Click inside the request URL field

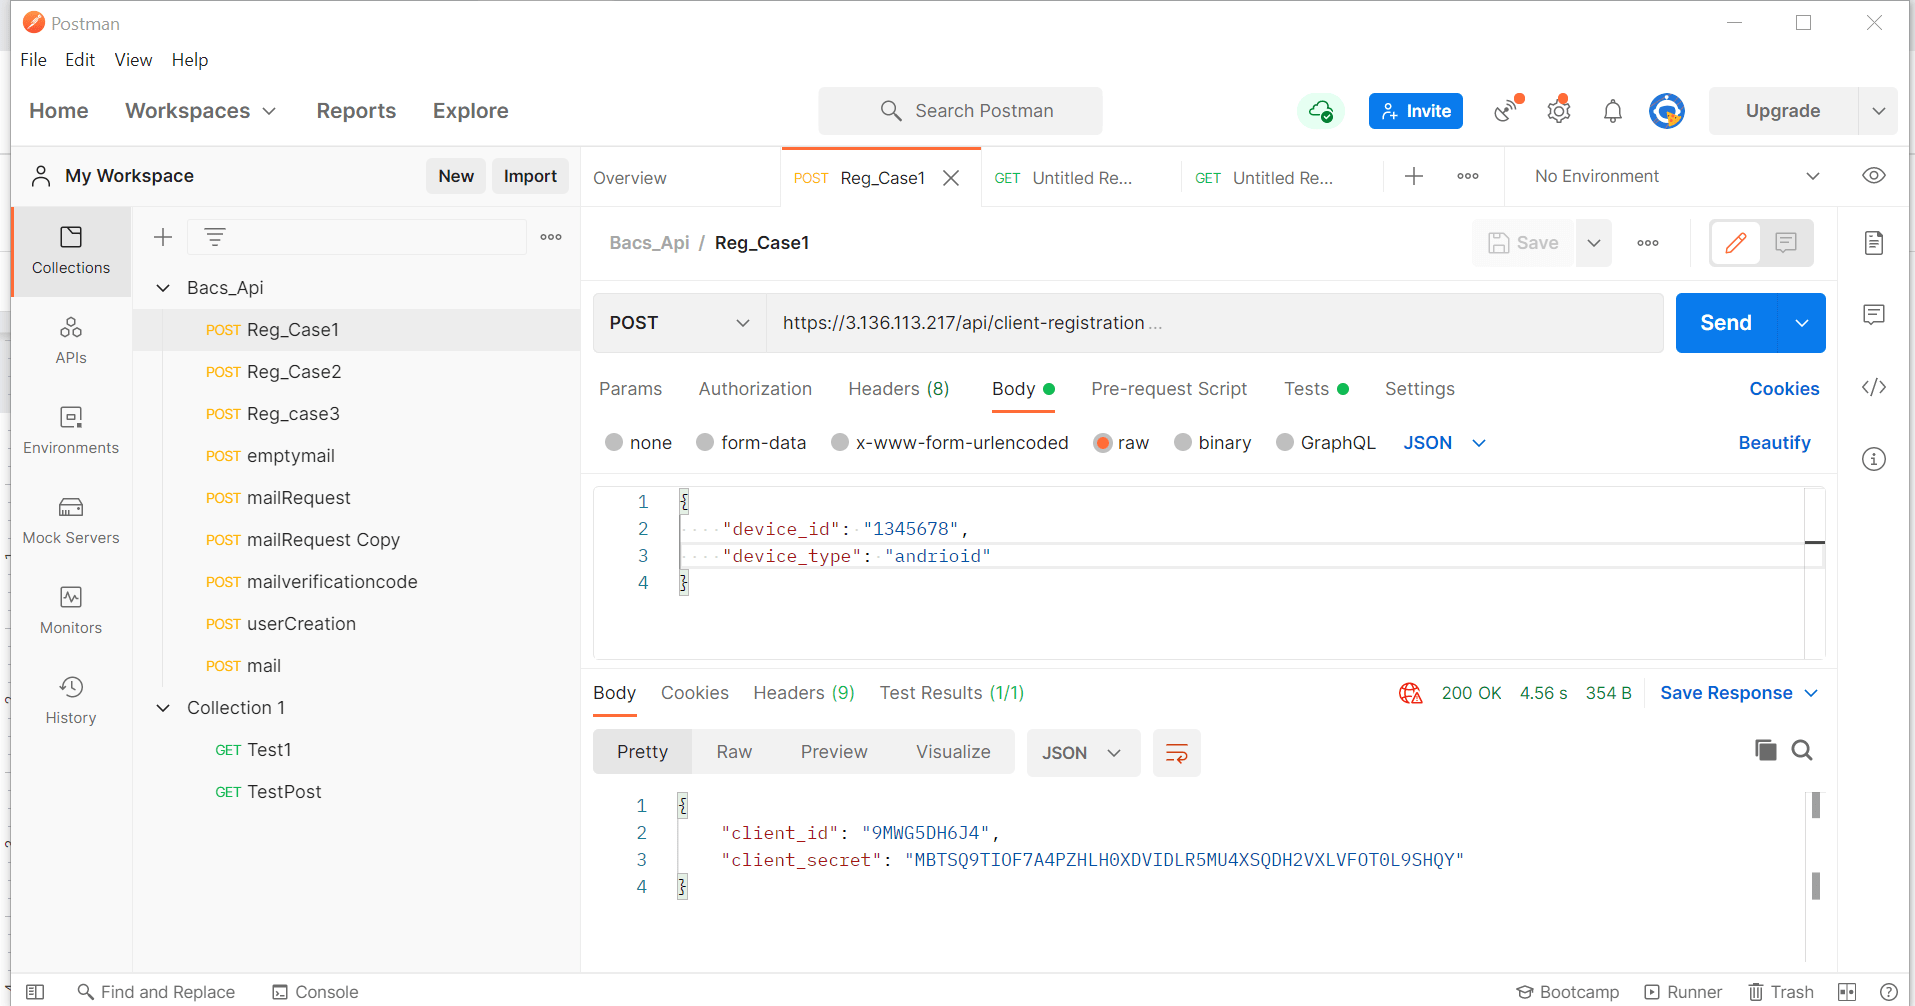point(1100,322)
